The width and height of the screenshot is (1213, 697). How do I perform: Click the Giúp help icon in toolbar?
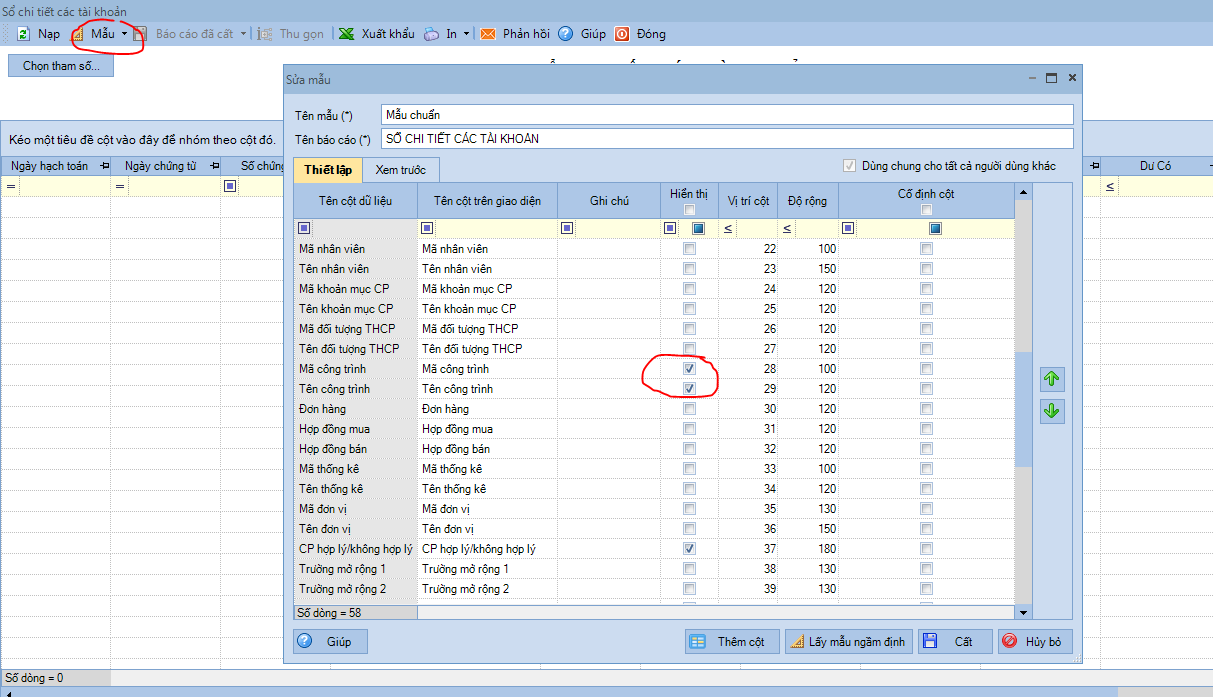coord(566,34)
